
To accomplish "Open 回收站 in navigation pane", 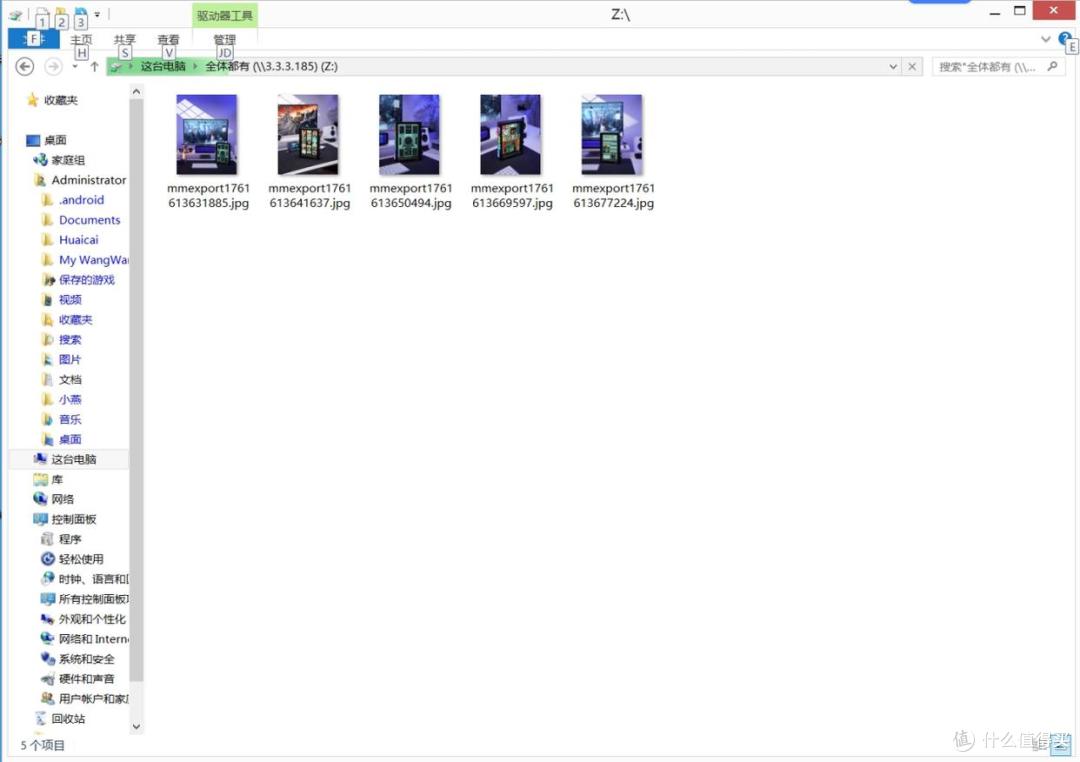I will pyautogui.click(x=60, y=719).
